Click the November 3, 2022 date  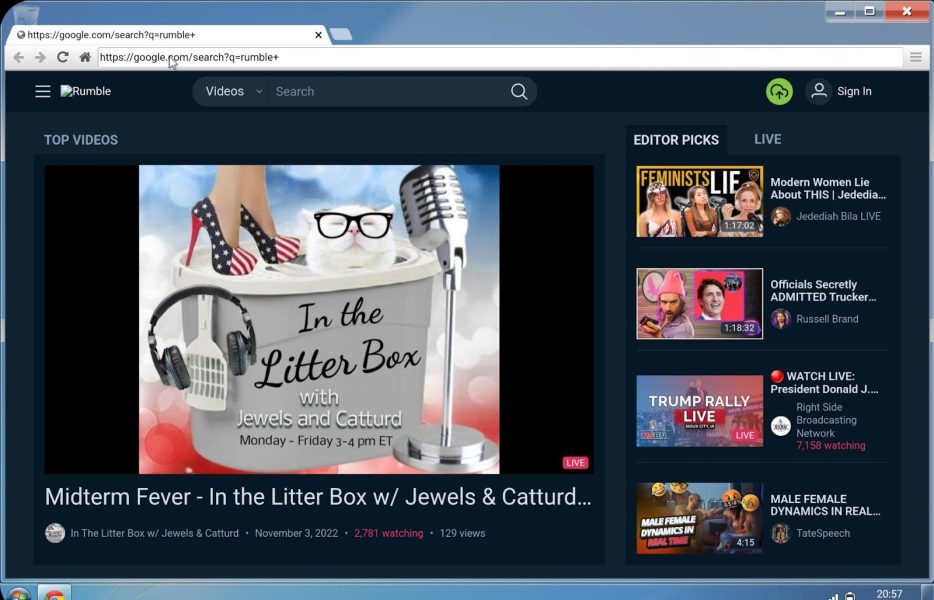point(296,533)
